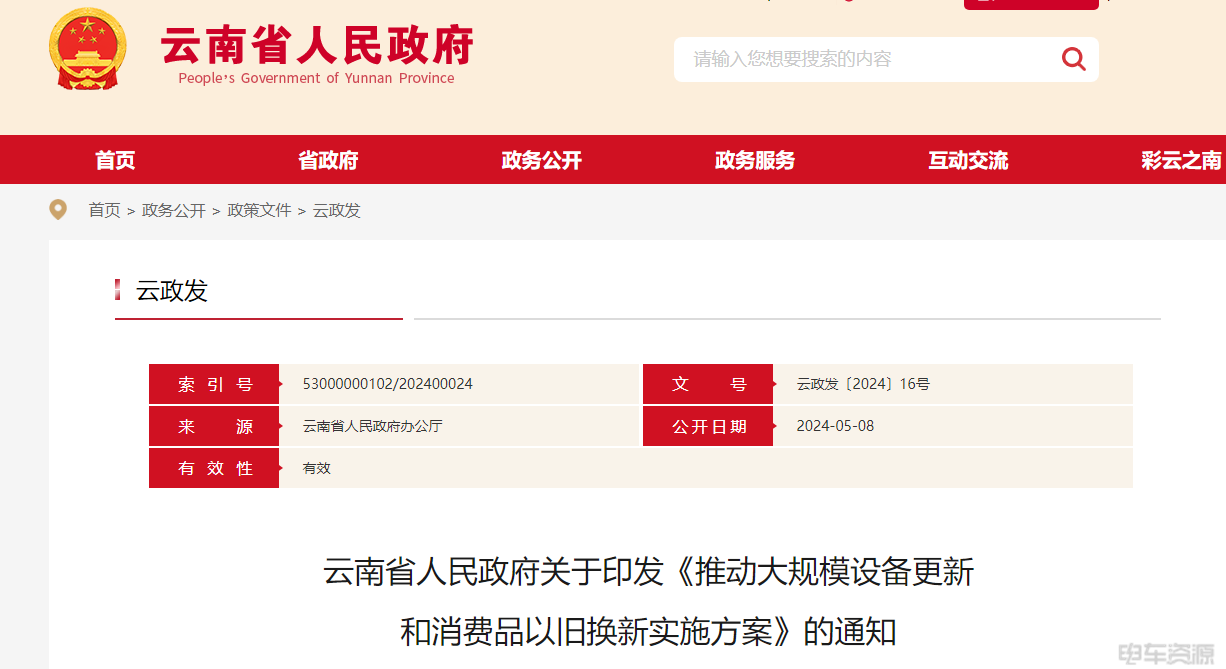Open the 省政府 navigation menu item
The width and height of the screenshot is (1226, 669).
(x=328, y=160)
